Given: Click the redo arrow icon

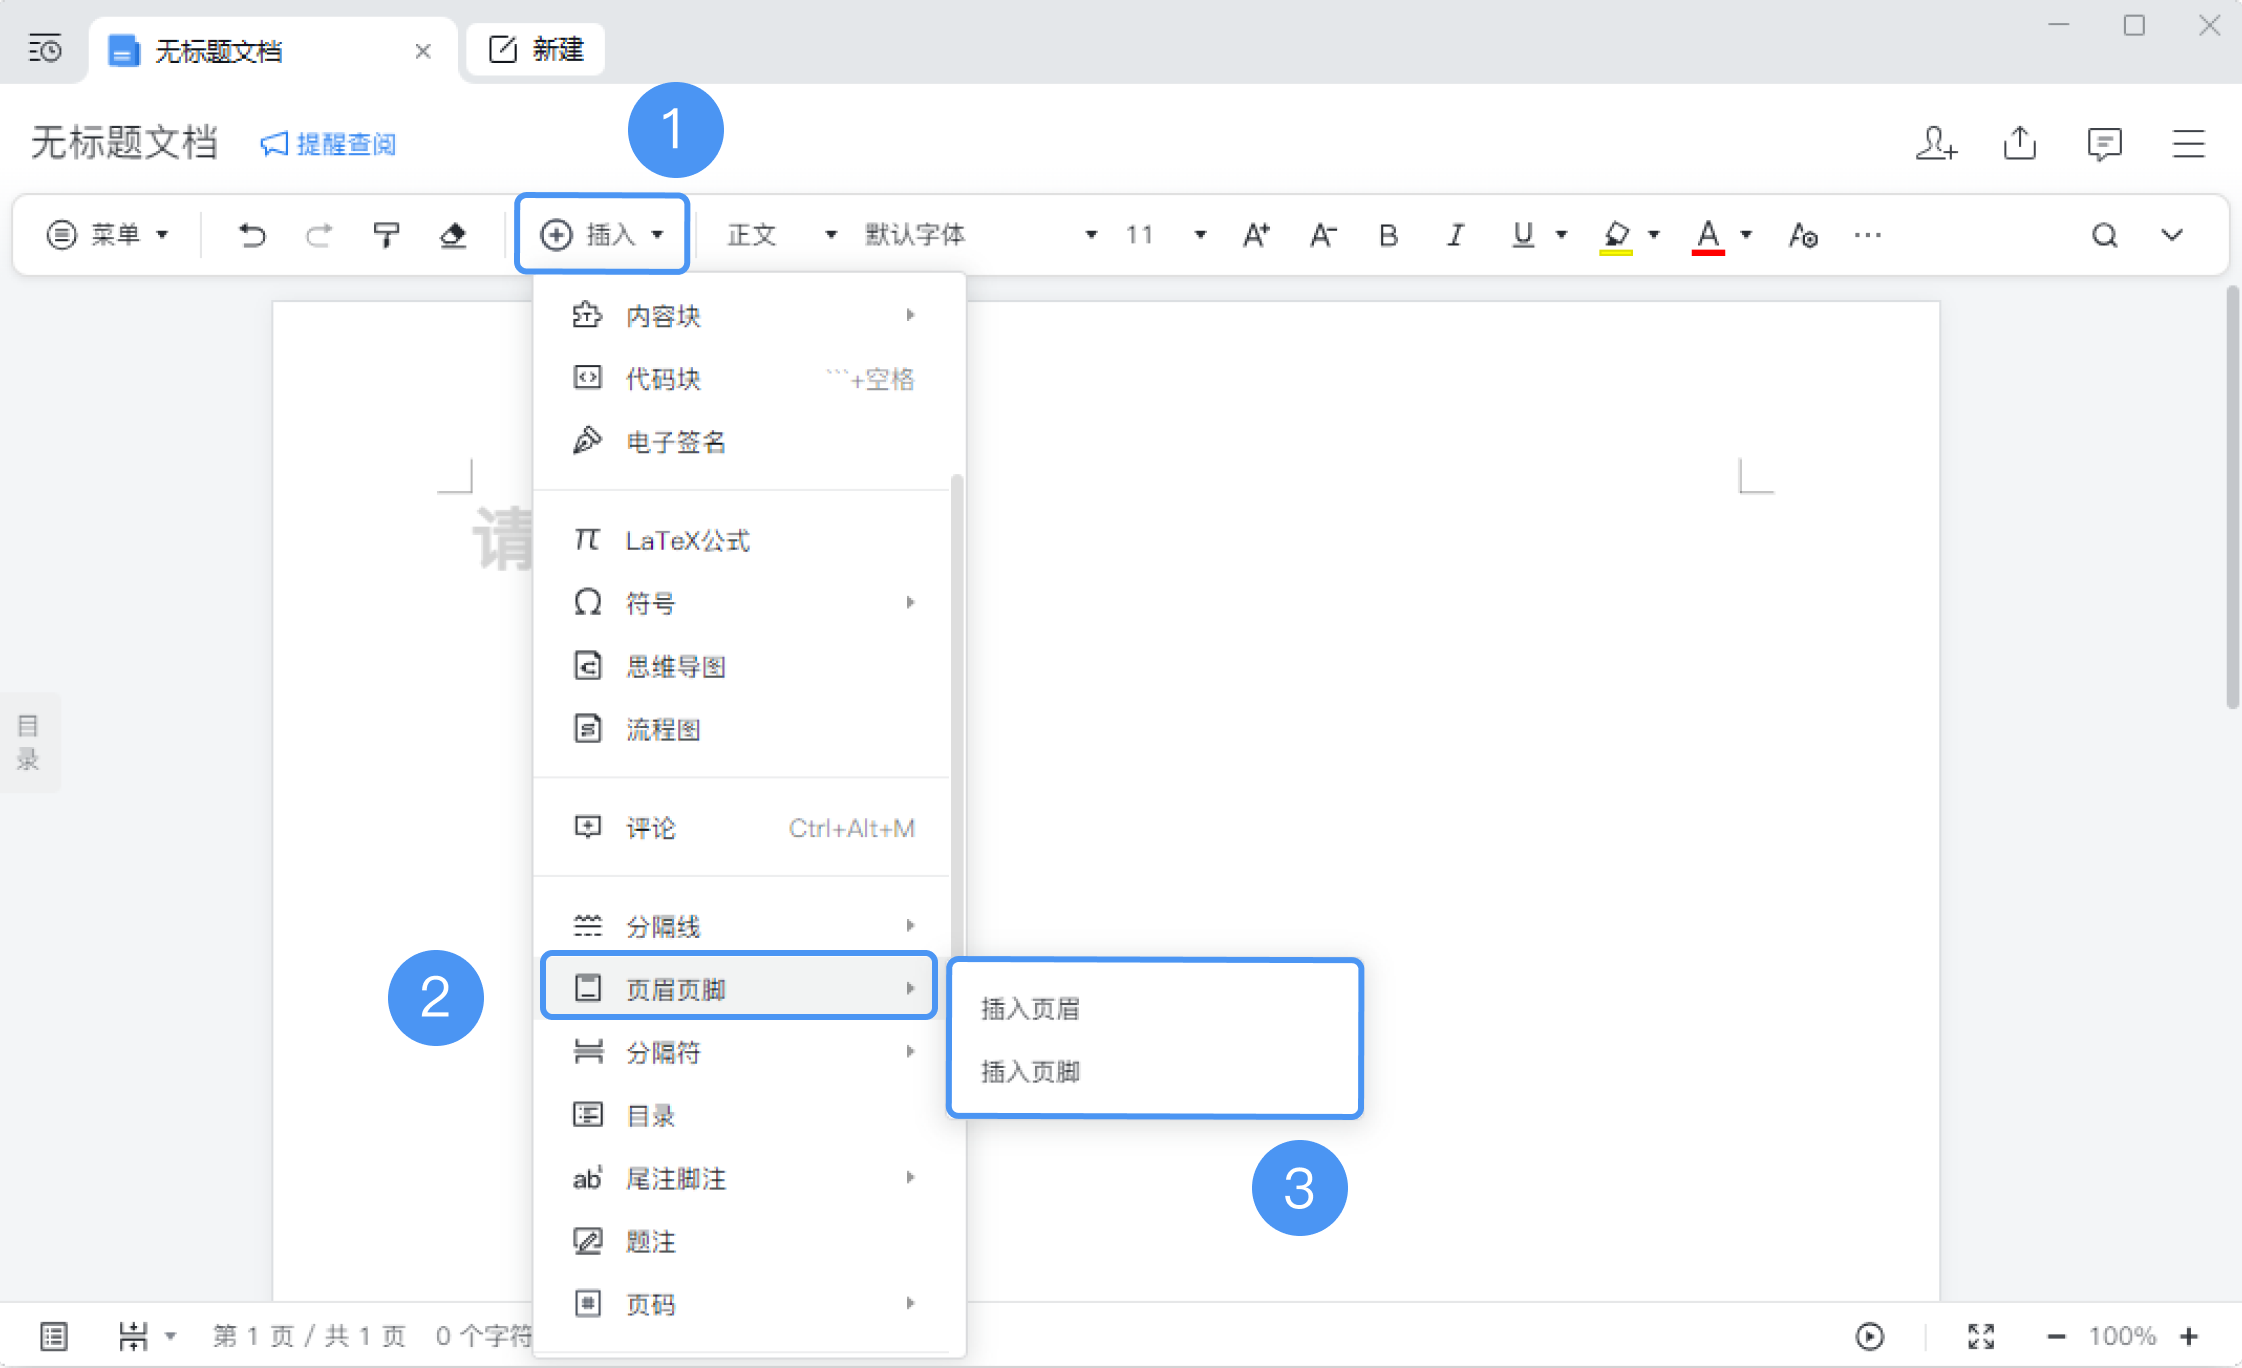Looking at the screenshot, I should [318, 235].
